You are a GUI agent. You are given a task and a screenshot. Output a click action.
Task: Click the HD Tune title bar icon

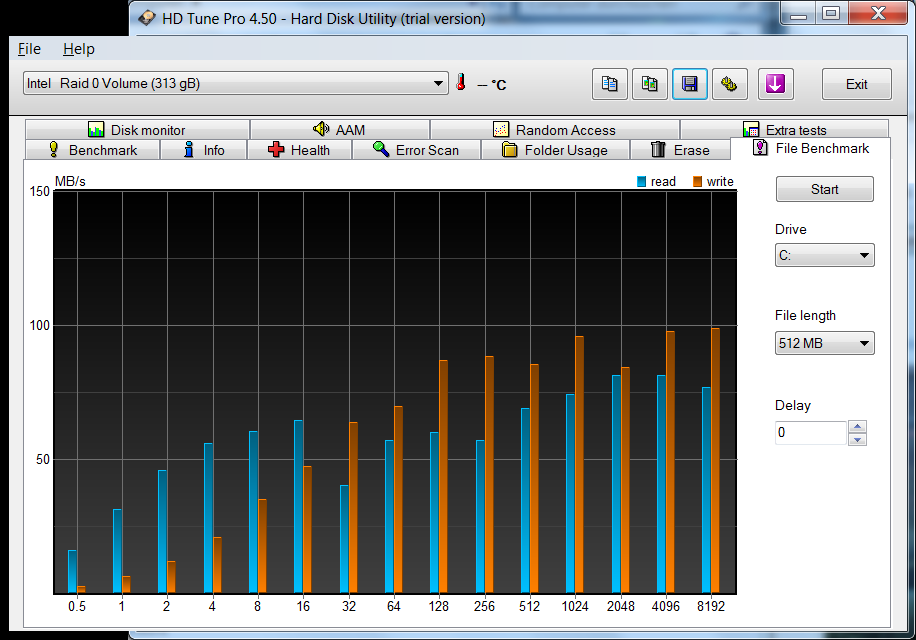tap(147, 18)
